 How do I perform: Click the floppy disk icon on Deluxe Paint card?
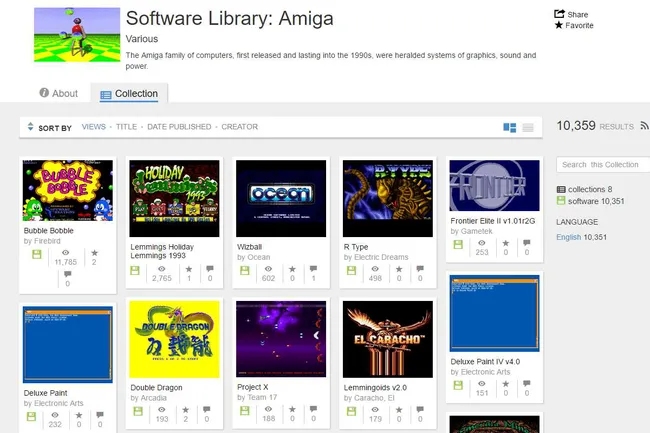(x=31, y=416)
